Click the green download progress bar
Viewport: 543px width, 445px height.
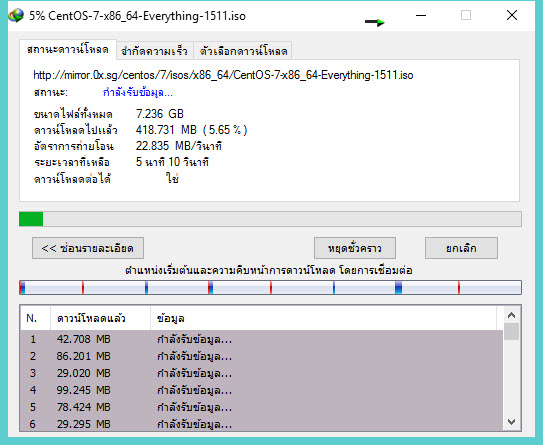pyautogui.click(x=270, y=219)
